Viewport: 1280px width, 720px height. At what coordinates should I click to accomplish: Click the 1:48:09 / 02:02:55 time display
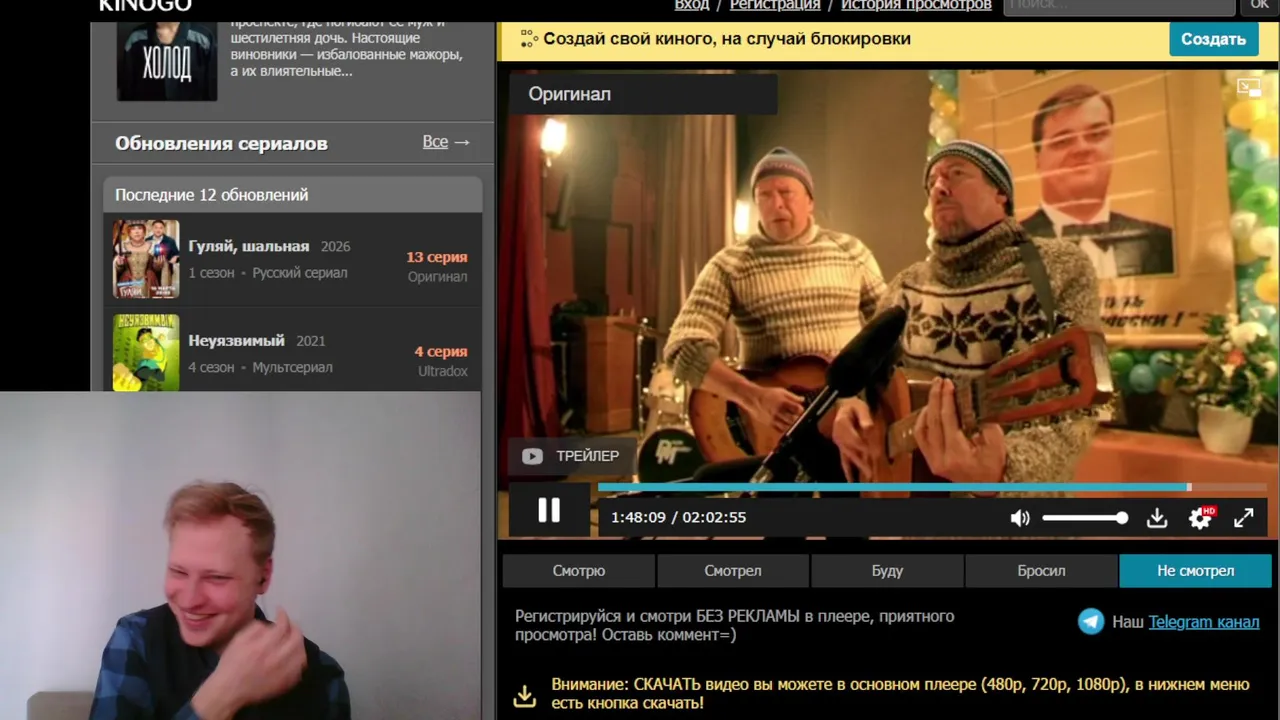(x=679, y=517)
